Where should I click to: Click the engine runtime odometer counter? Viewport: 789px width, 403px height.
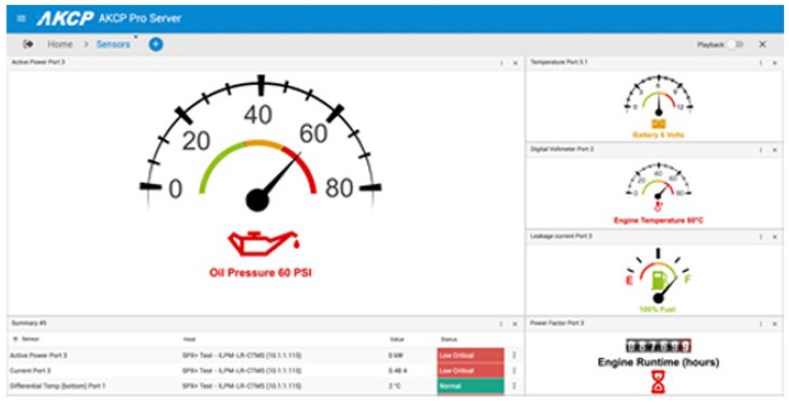click(x=658, y=346)
